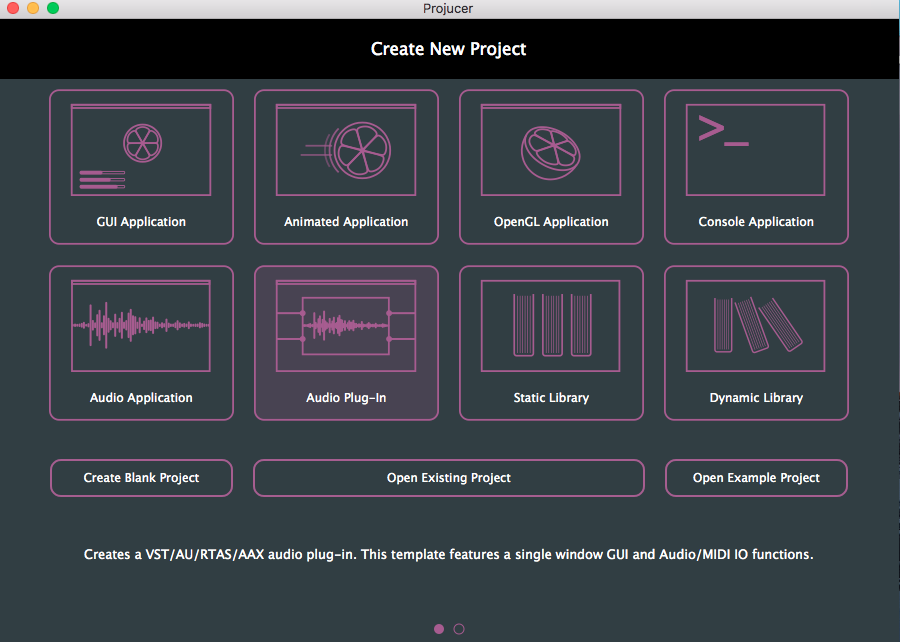
Task: Close the Projucer window with red button
Action: coord(13,8)
